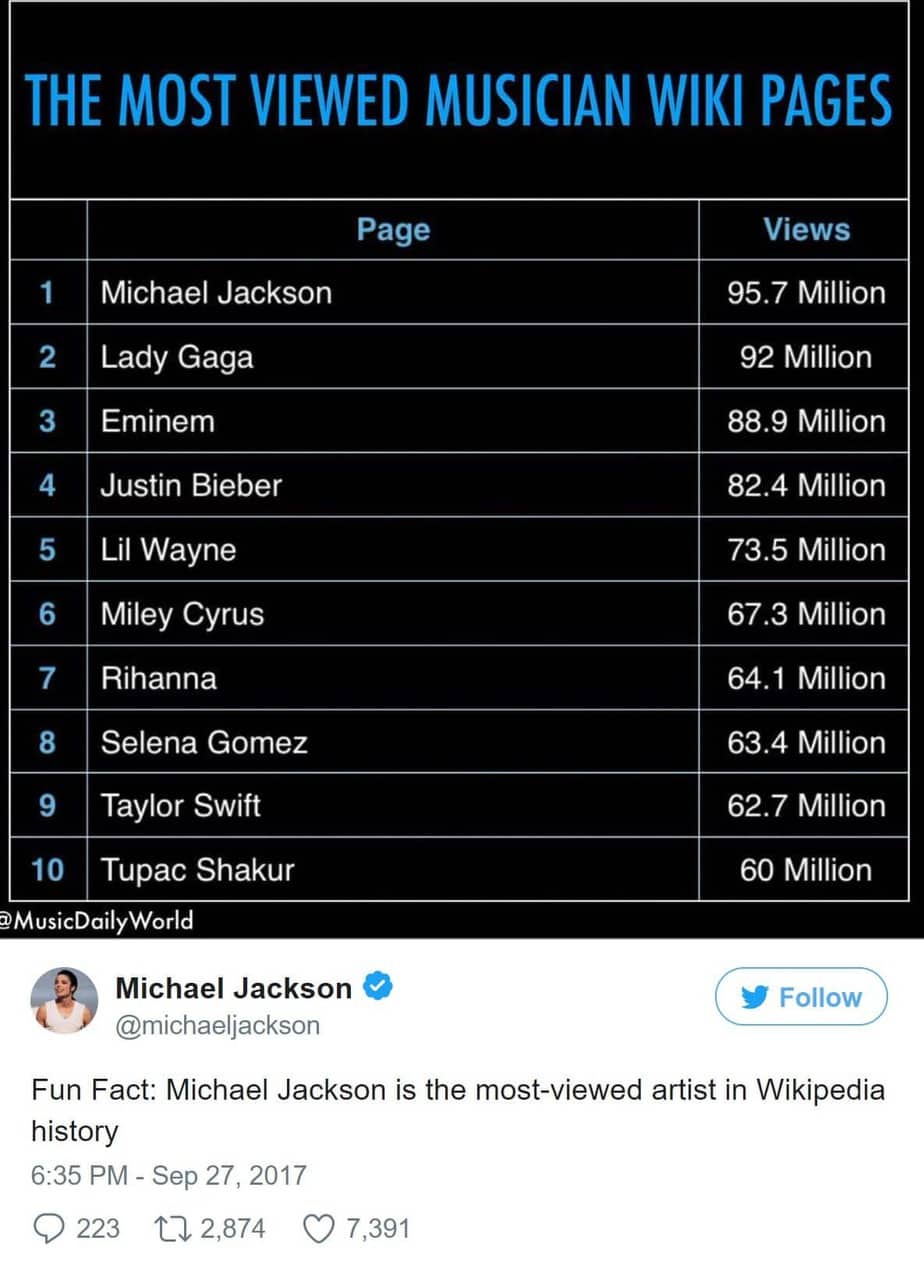Click the Michael Jackson display name
This screenshot has width=924, height=1262.
[x=234, y=988]
